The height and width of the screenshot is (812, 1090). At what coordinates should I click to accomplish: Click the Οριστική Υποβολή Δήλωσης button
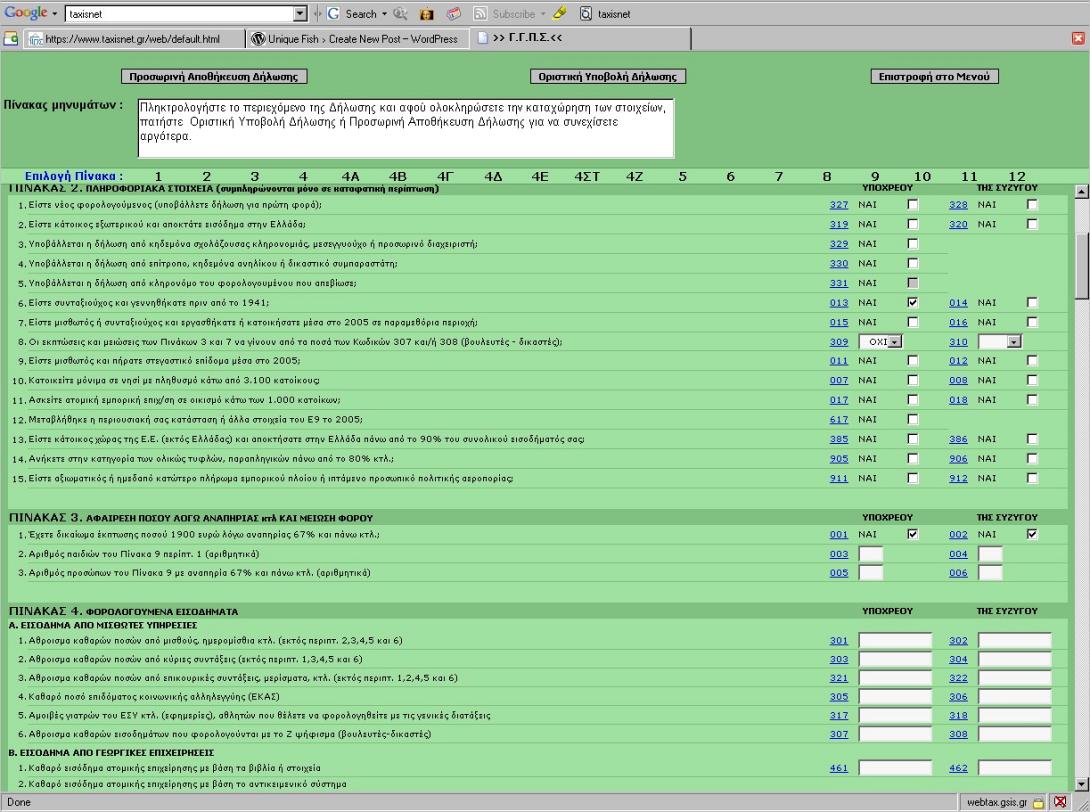pos(607,77)
